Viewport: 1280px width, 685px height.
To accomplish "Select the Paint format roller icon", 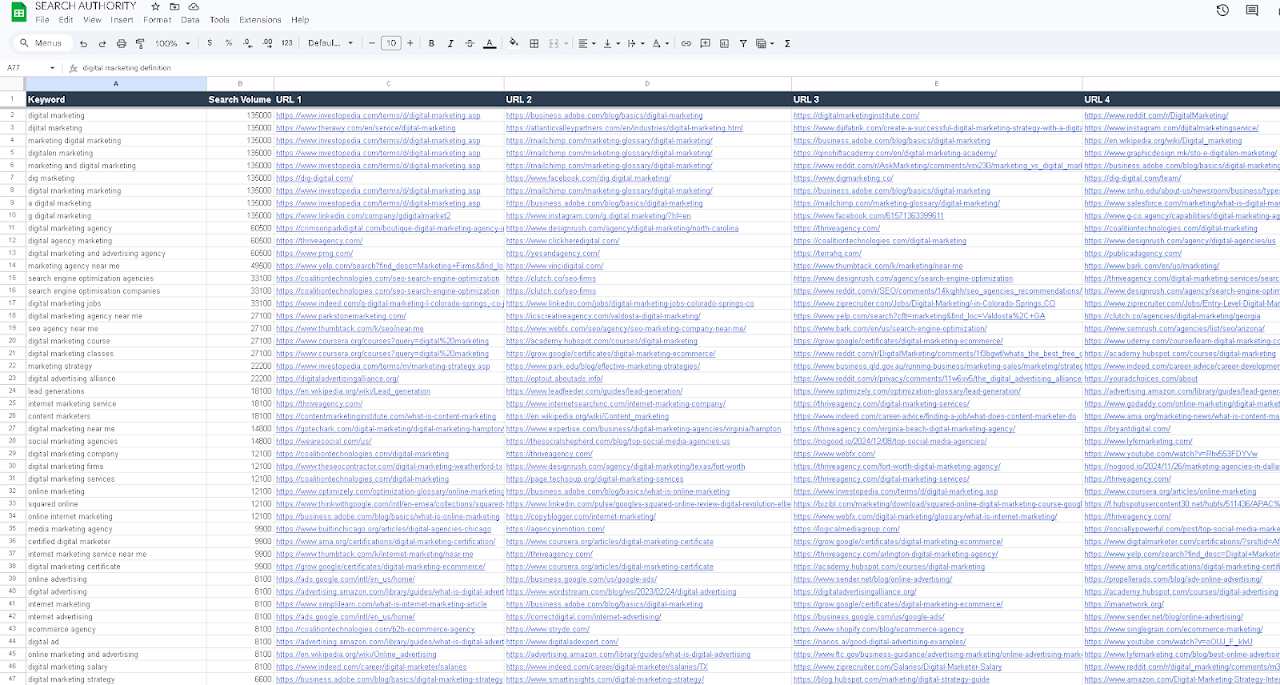I will [x=140, y=44].
